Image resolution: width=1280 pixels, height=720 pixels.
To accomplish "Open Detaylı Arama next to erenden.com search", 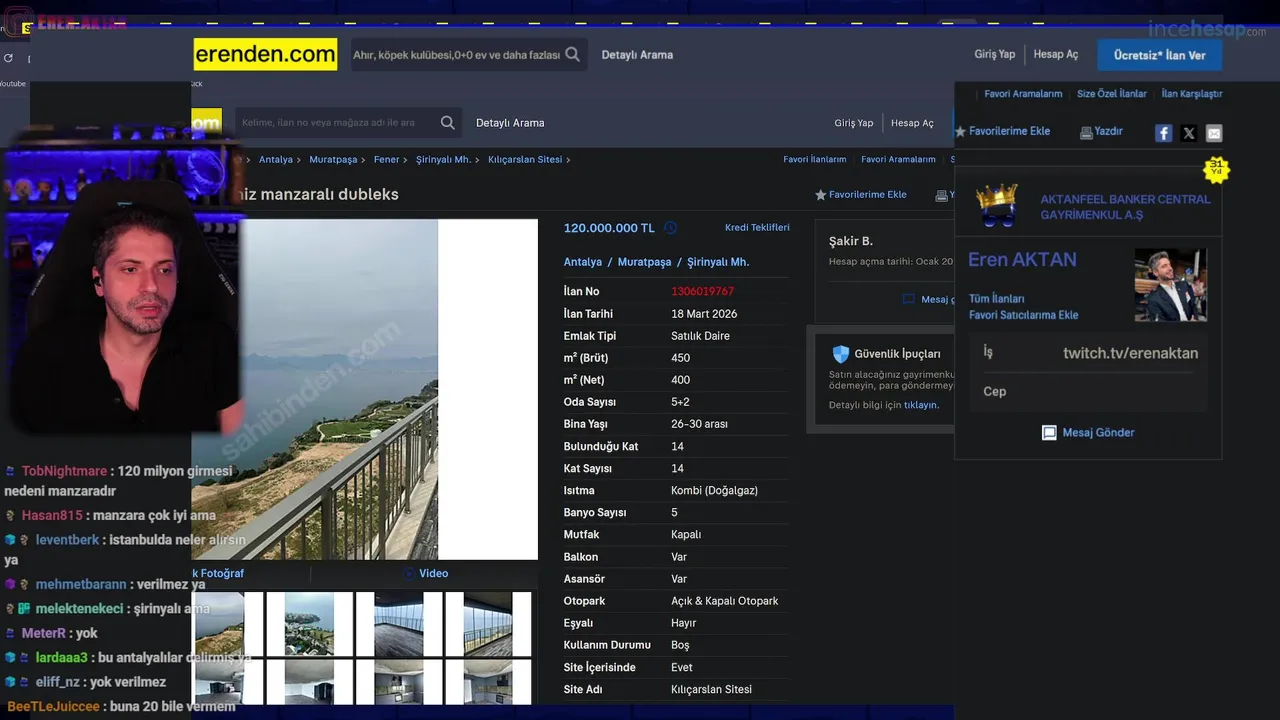I will click(637, 55).
